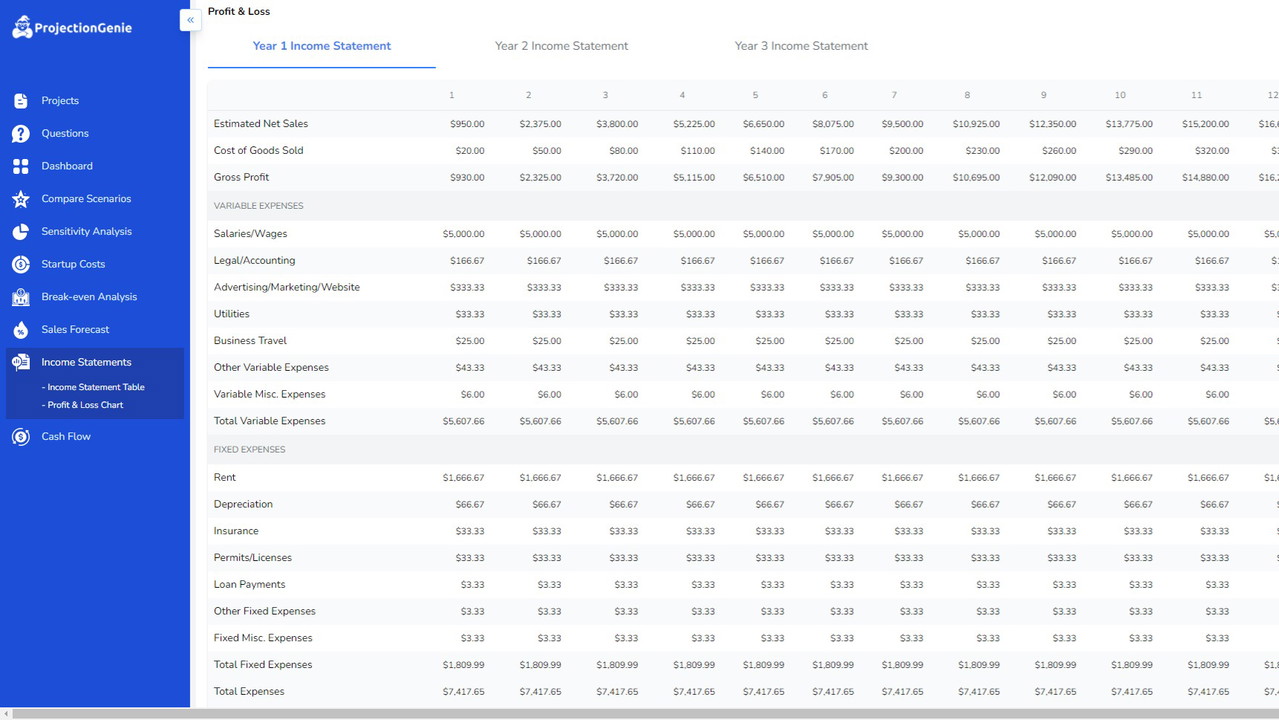Image resolution: width=1279 pixels, height=720 pixels.
Task: Click month 1 Estimated Net Sales $950.00
Action: click(x=467, y=124)
